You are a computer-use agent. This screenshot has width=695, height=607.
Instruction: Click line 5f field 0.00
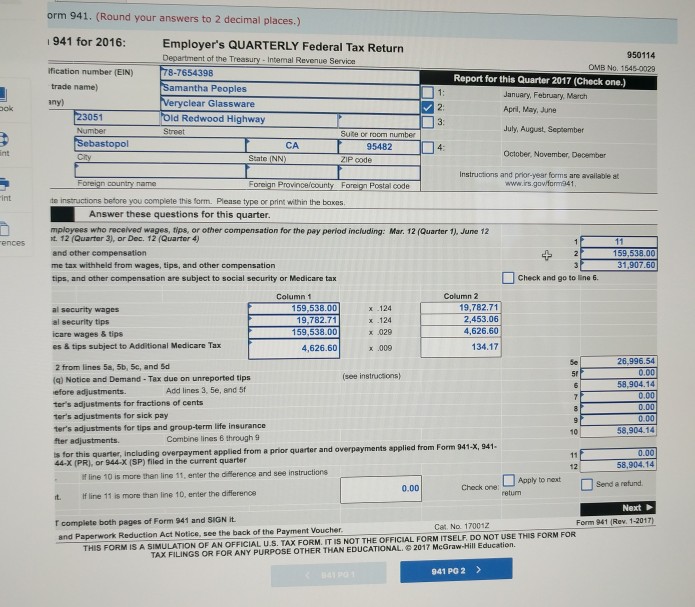point(618,373)
